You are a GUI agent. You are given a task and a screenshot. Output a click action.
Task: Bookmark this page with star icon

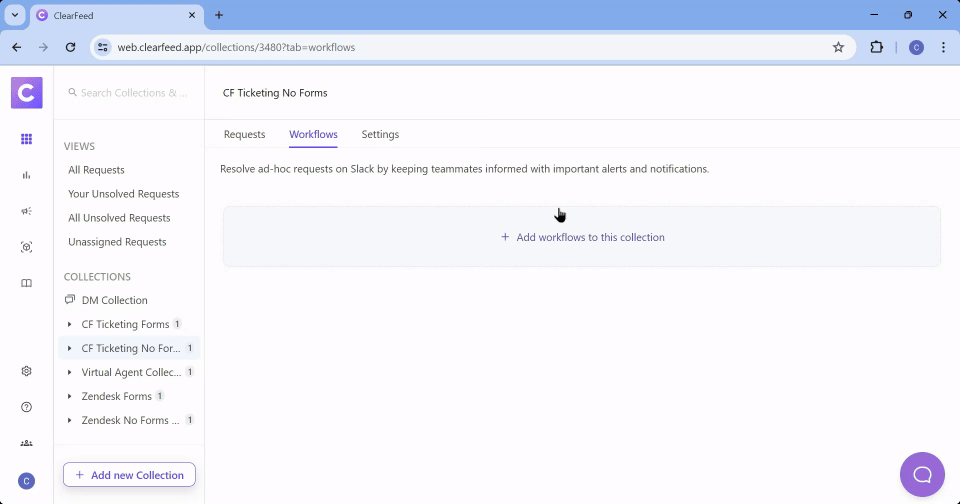[838, 47]
